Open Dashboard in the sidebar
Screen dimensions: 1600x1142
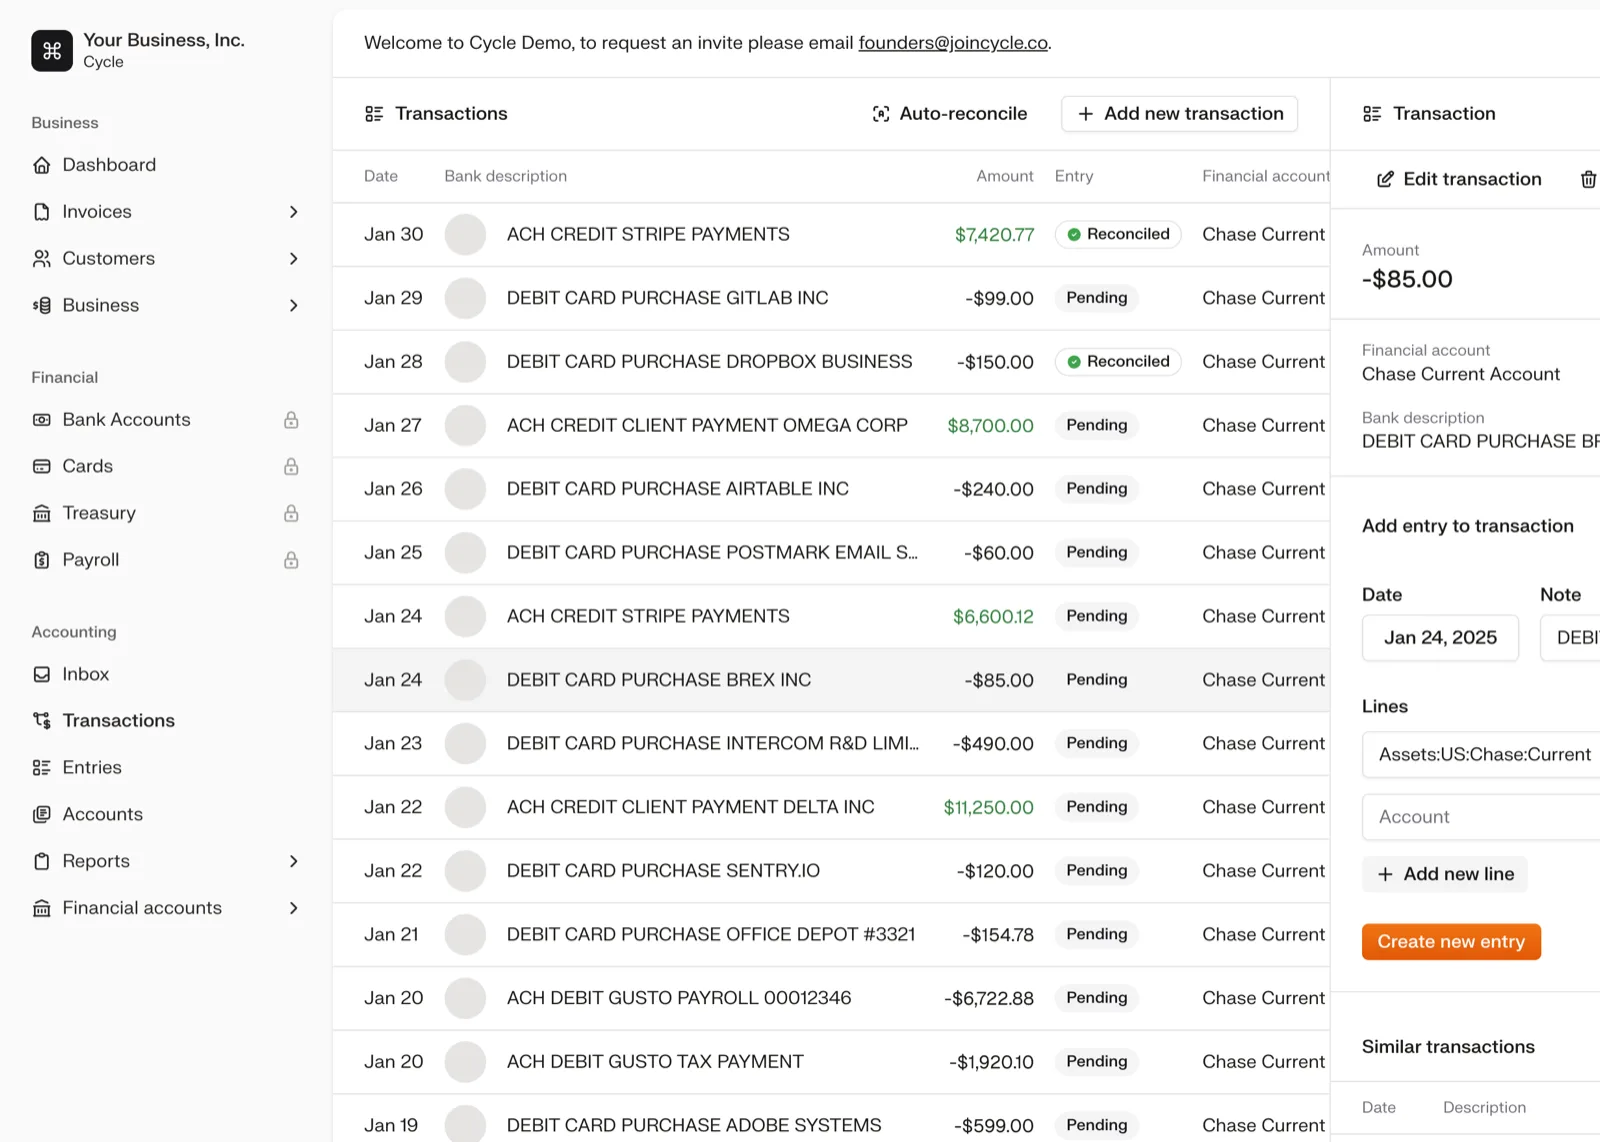click(109, 165)
